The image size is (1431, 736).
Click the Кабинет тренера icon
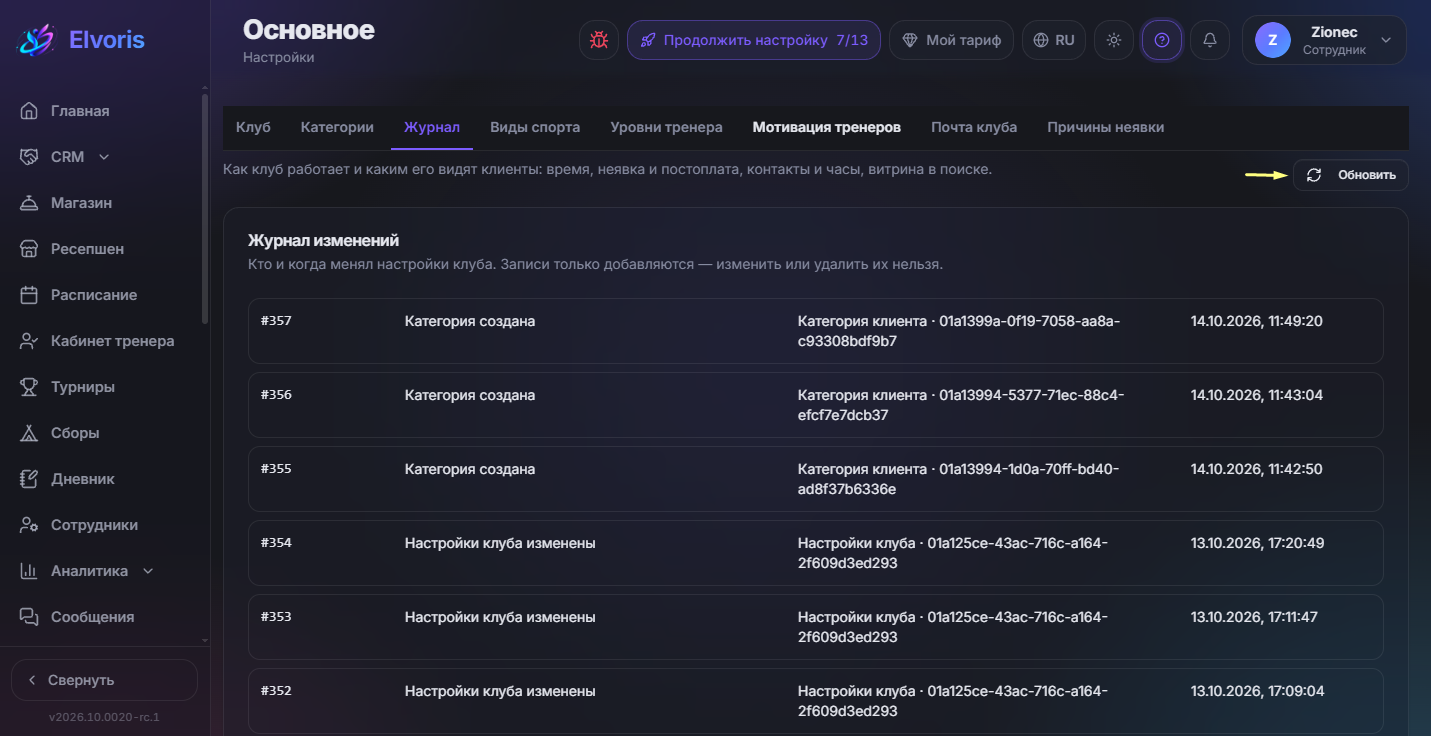tap(30, 341)
